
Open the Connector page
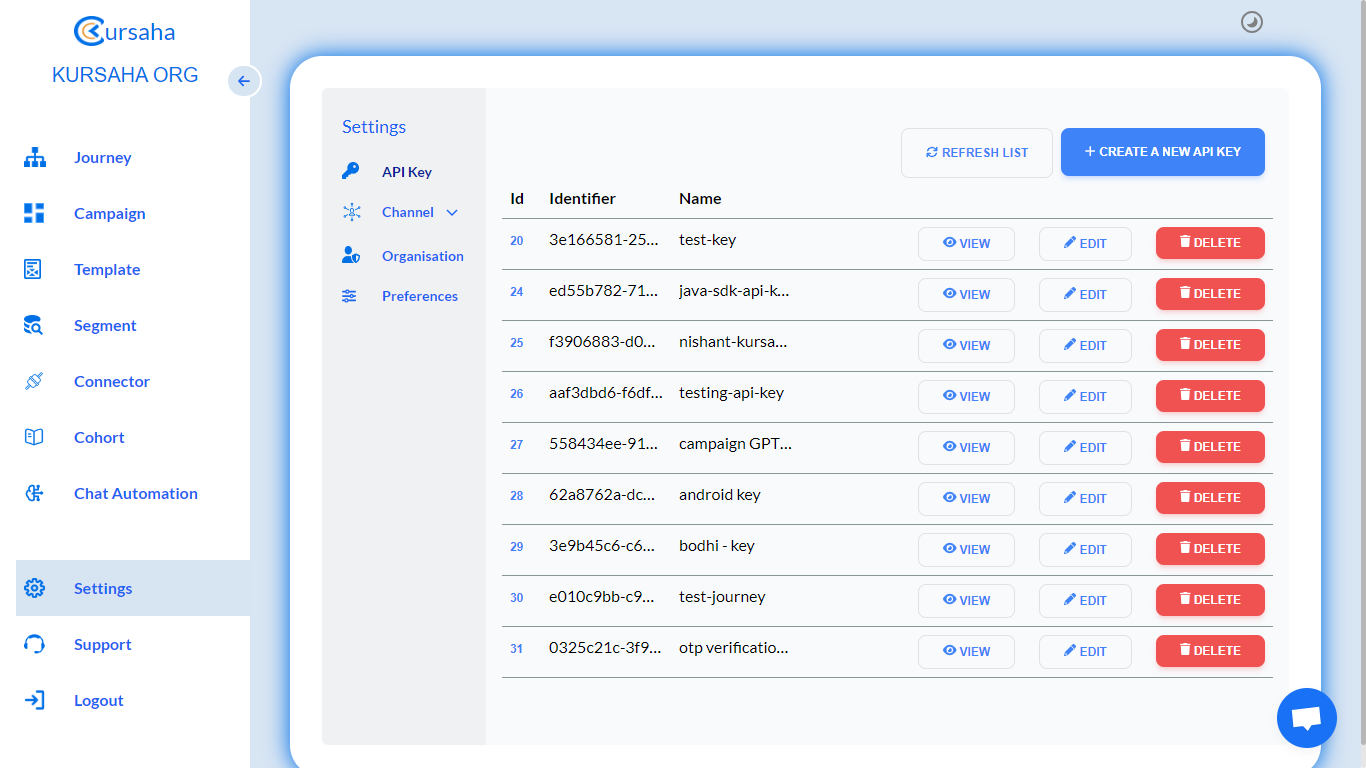click(112, 381)
